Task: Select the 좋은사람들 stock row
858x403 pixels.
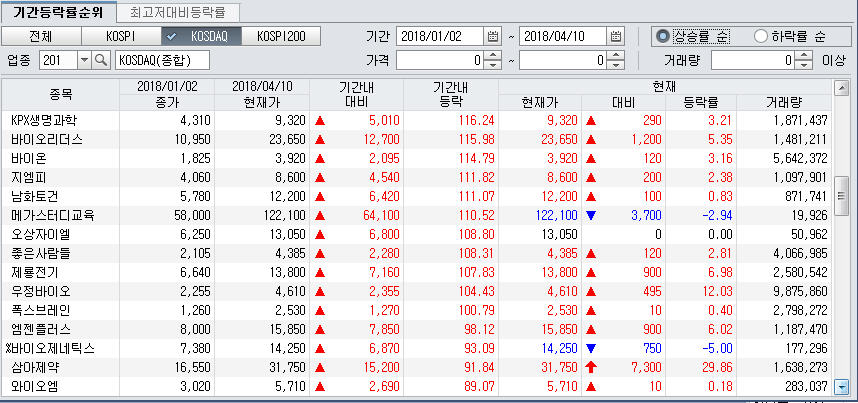Action: pos(416,254)
